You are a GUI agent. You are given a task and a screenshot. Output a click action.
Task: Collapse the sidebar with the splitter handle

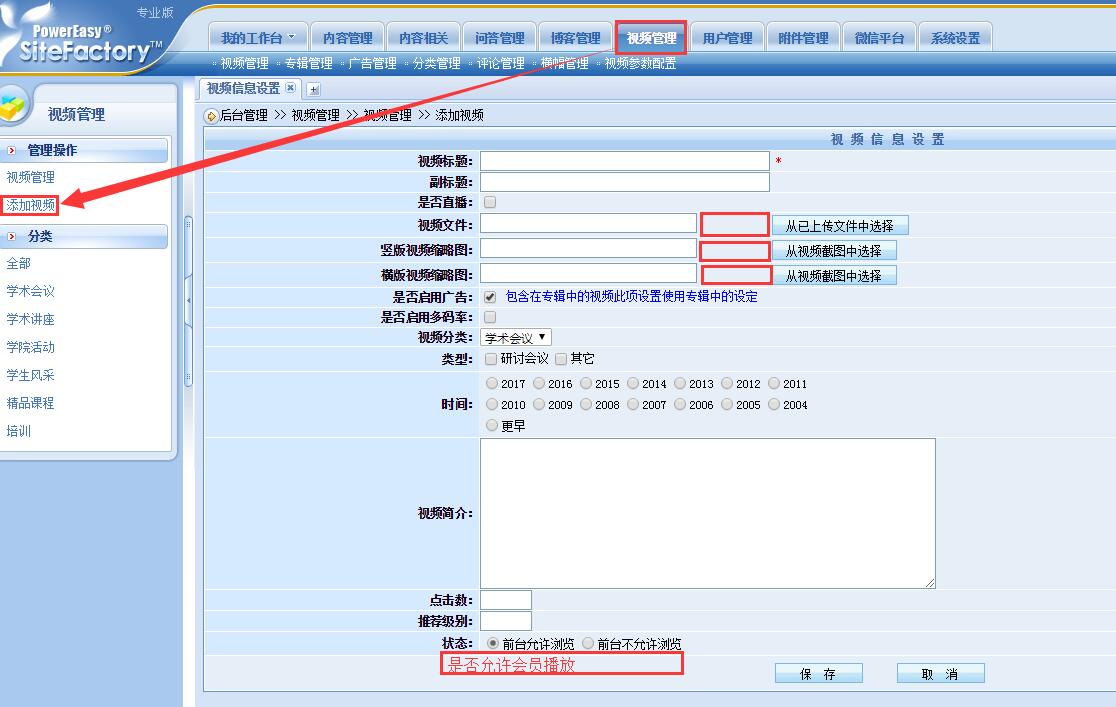pos(187,300)
